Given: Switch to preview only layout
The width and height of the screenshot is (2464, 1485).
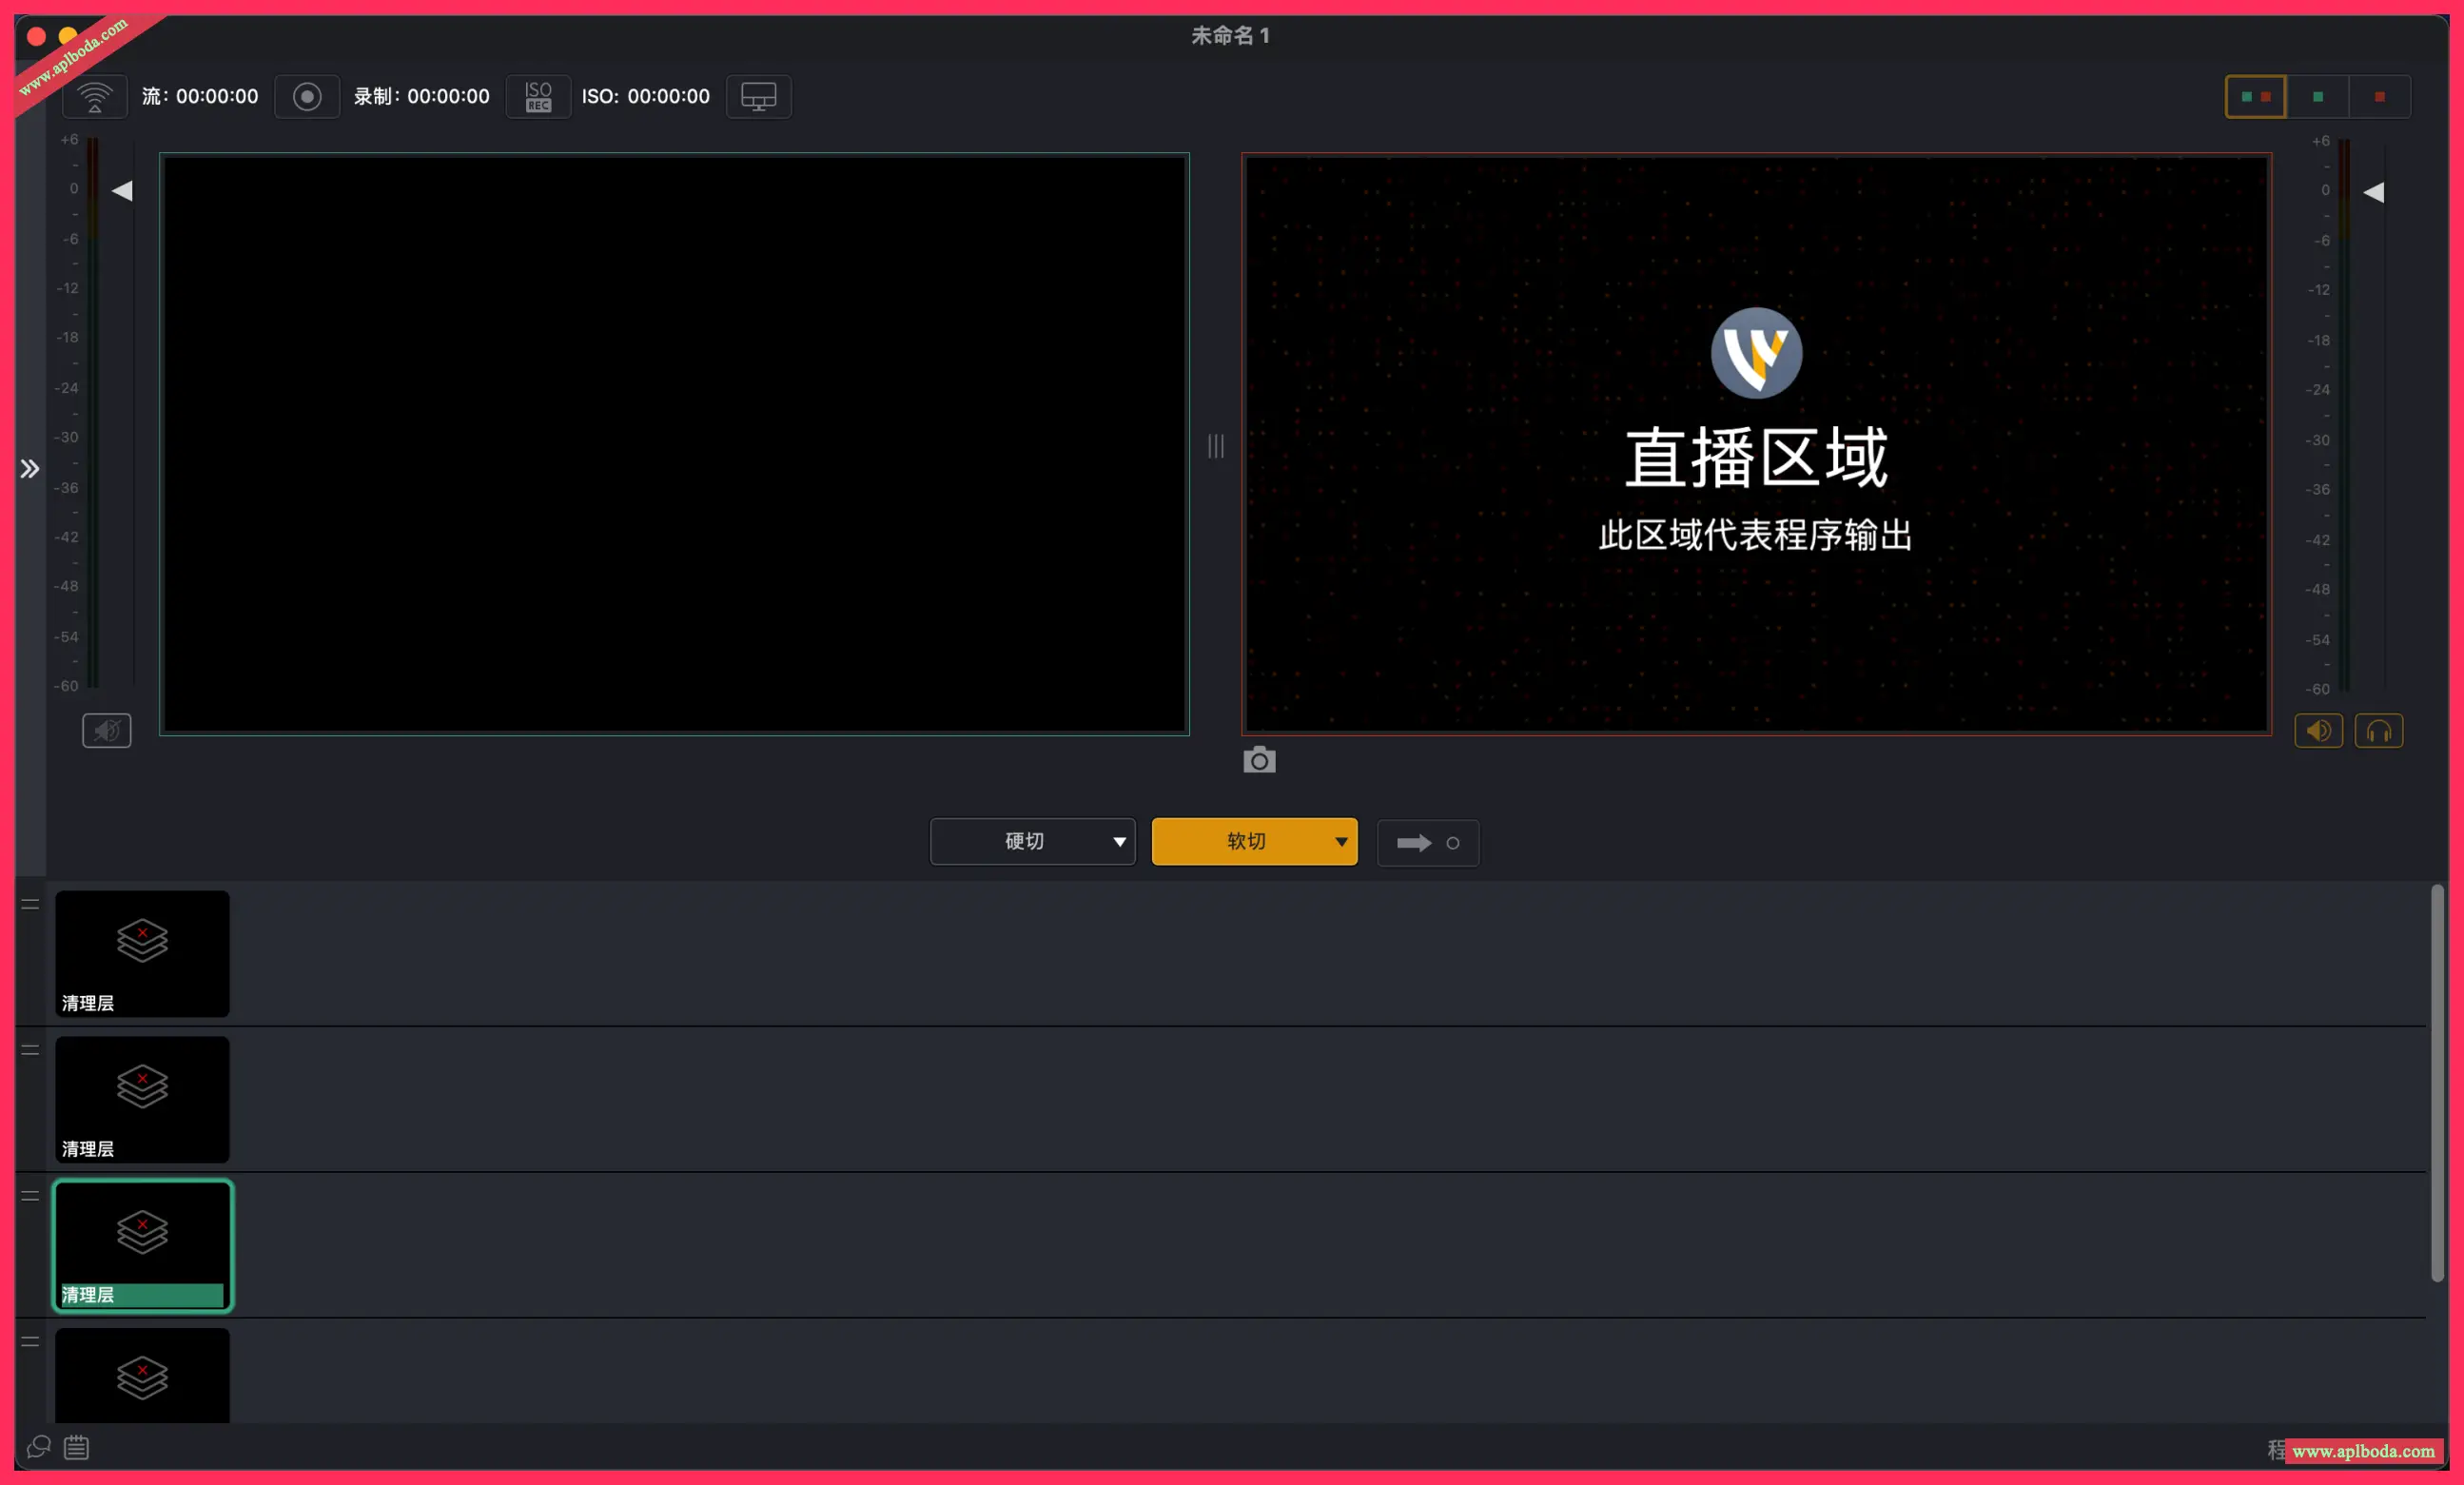Looking at the screenshot, I should pyautogui.click(x=2317, y=97).
